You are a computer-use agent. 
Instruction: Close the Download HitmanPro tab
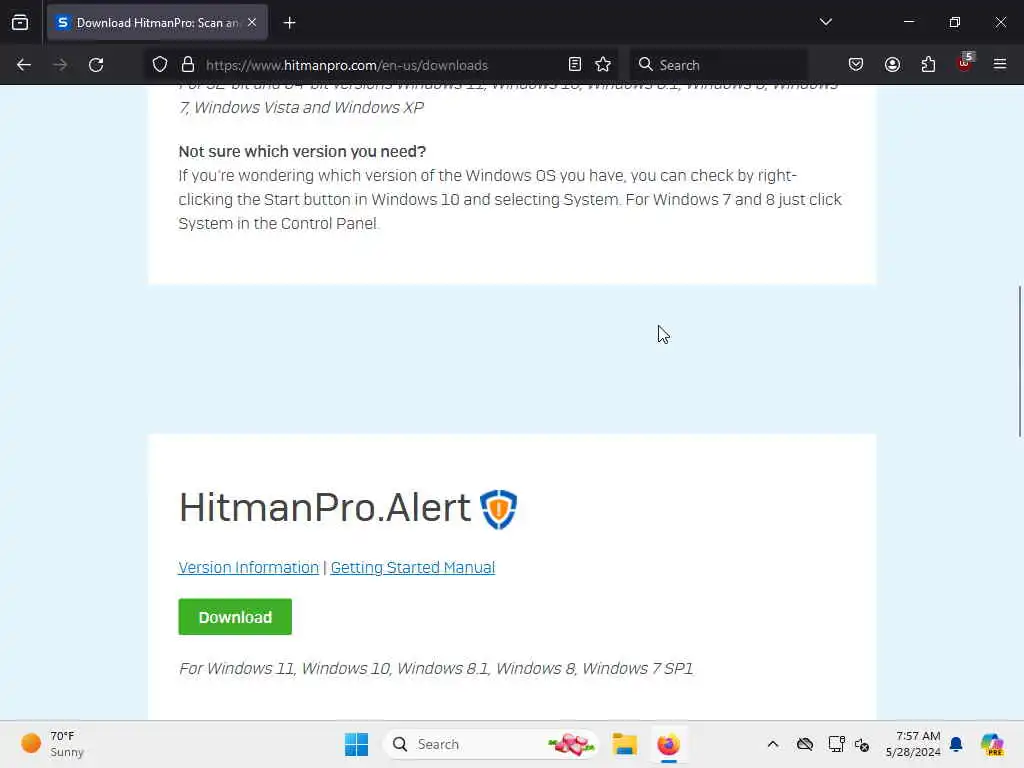[252, 23]
